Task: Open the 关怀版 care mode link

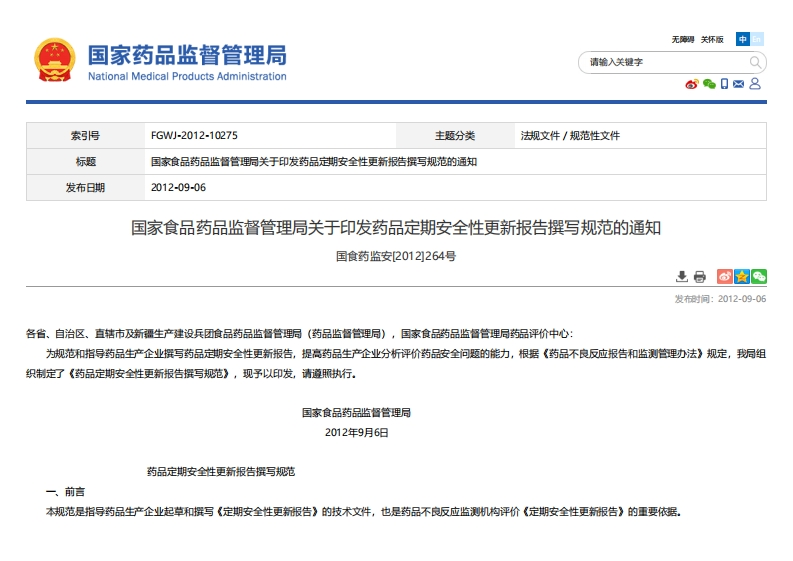Action: coord(711,39)
